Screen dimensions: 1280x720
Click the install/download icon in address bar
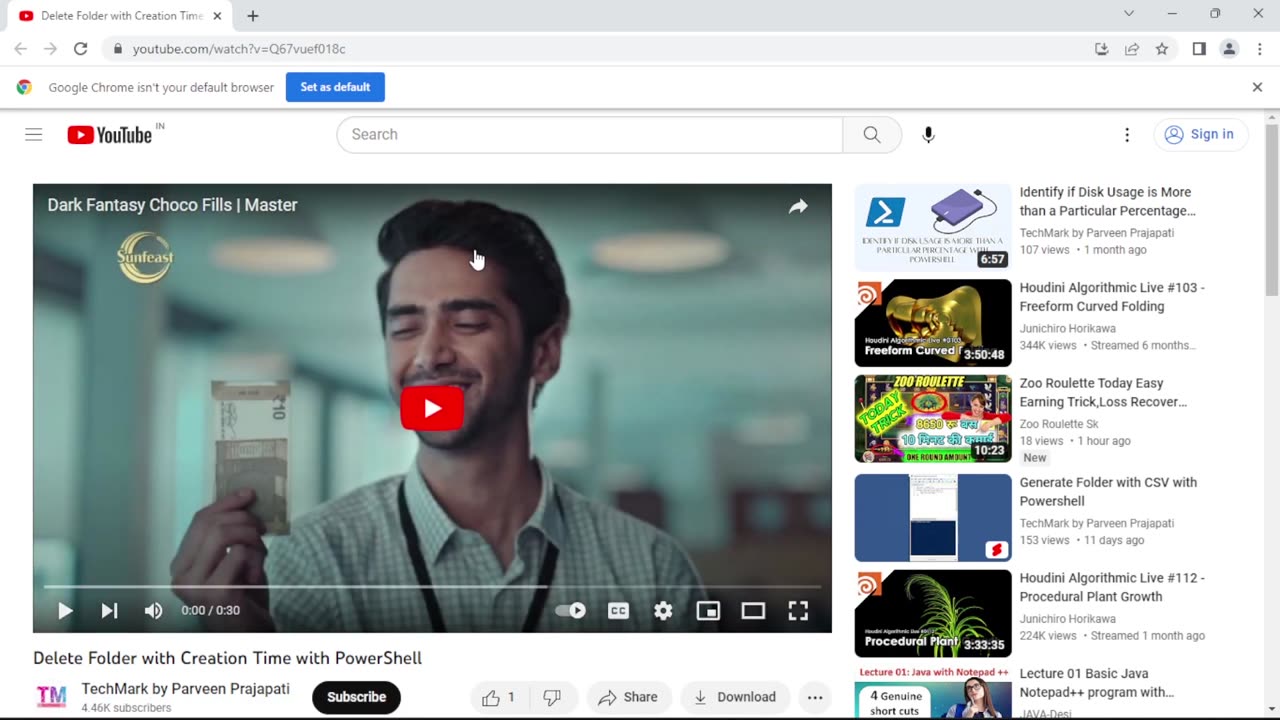pyautogui.click(x=1102, y=48)
